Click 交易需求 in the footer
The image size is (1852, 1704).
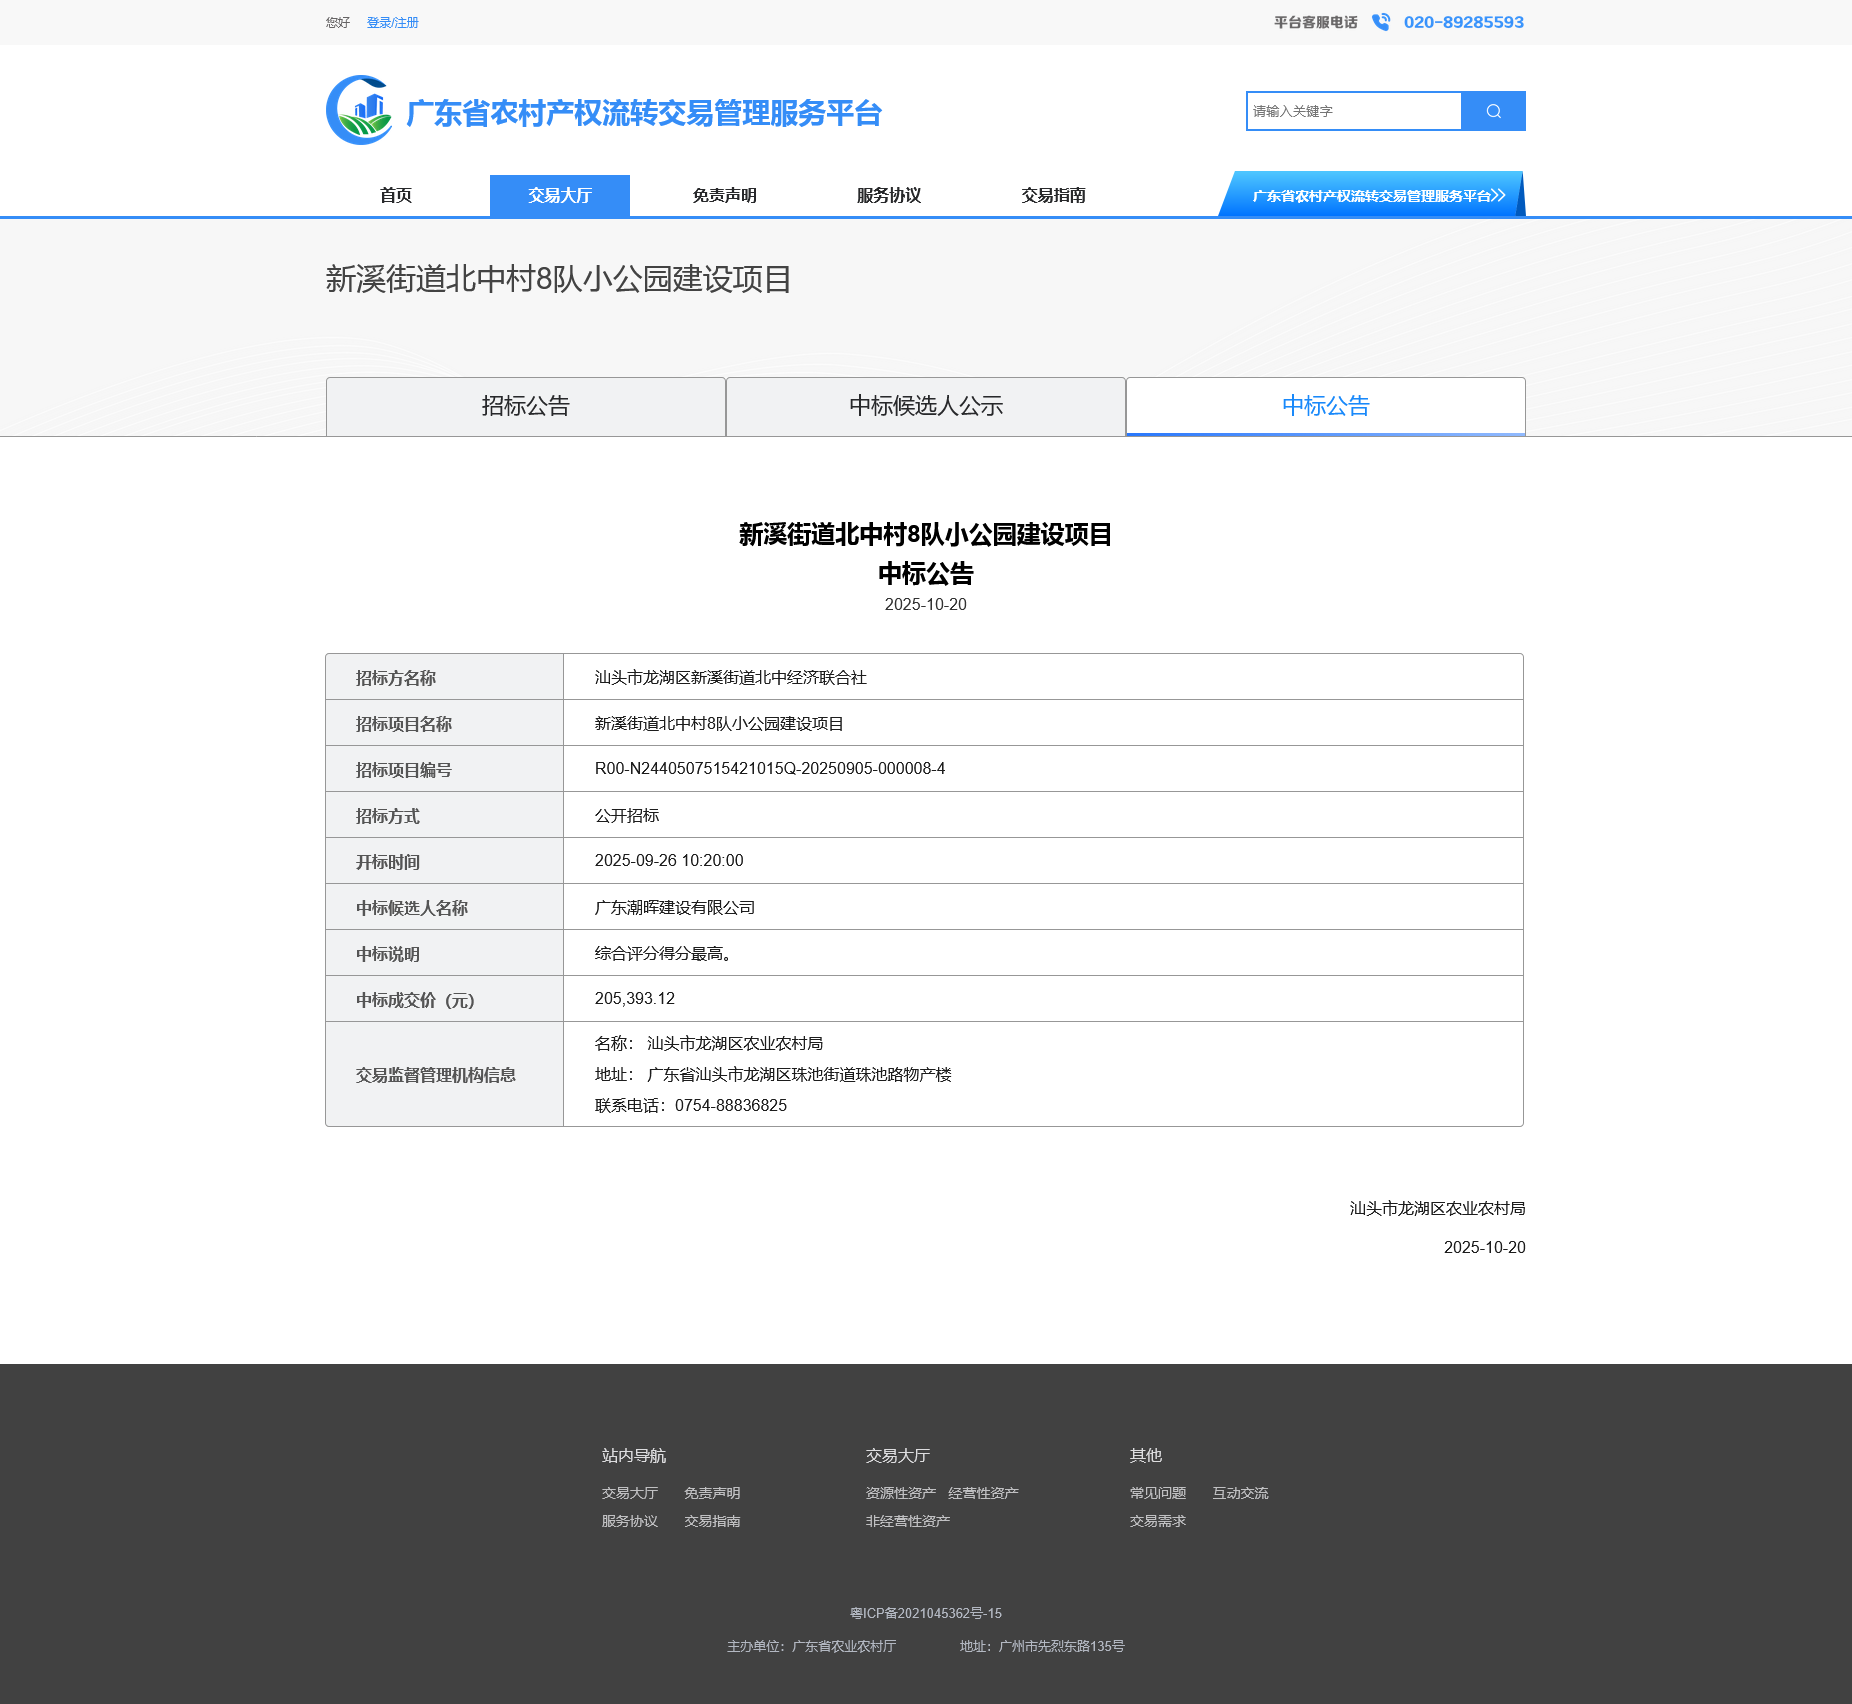click(1158, 1521)
